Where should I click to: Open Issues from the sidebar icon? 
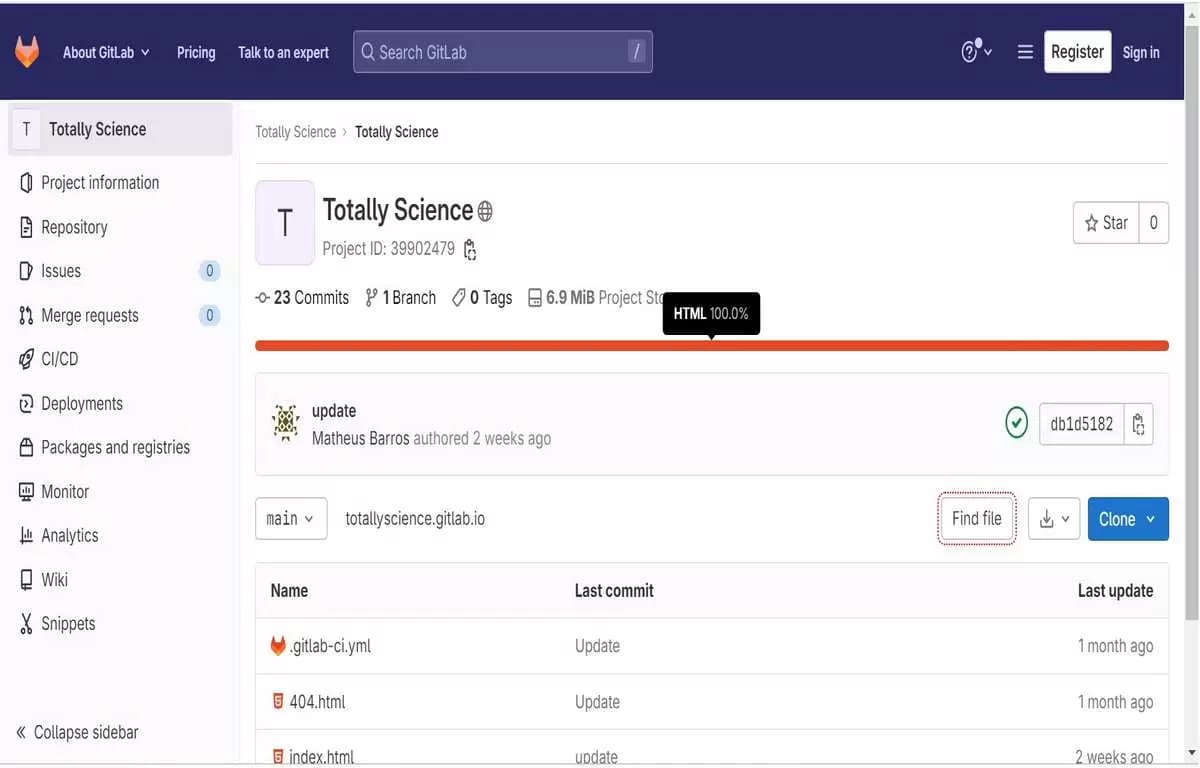coord(24,270)
